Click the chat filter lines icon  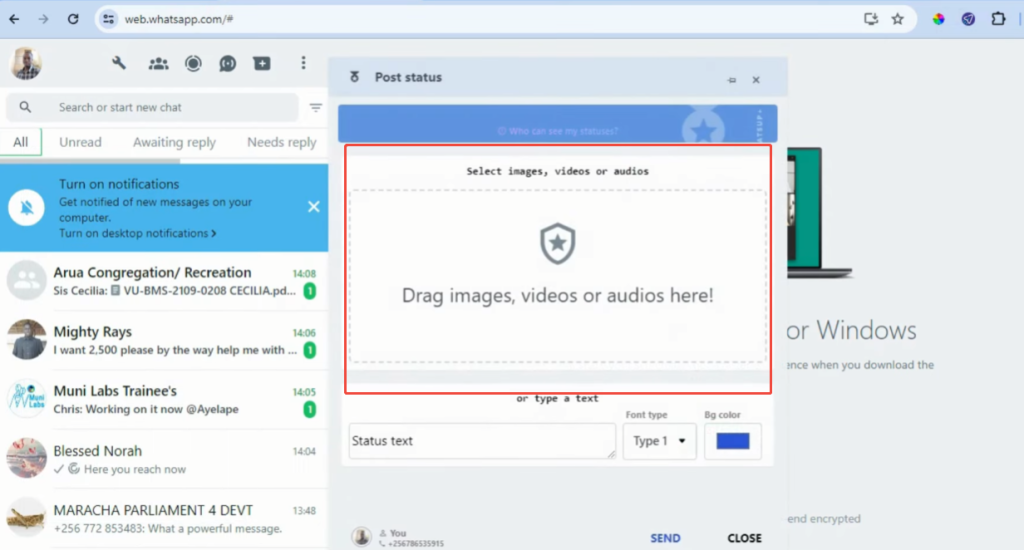point(316,108)
